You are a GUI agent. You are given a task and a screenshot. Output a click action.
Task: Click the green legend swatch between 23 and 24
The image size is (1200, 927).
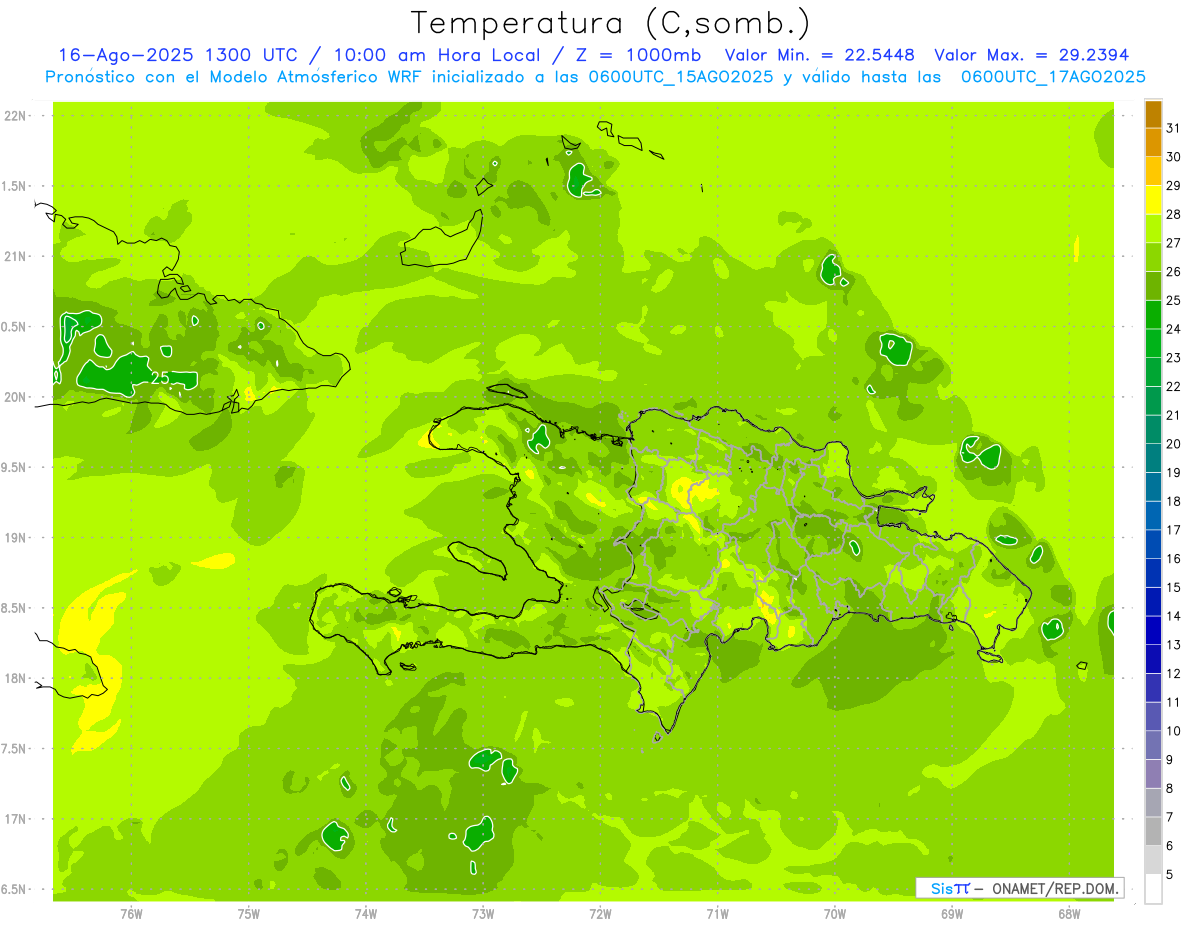point(1153,343)
